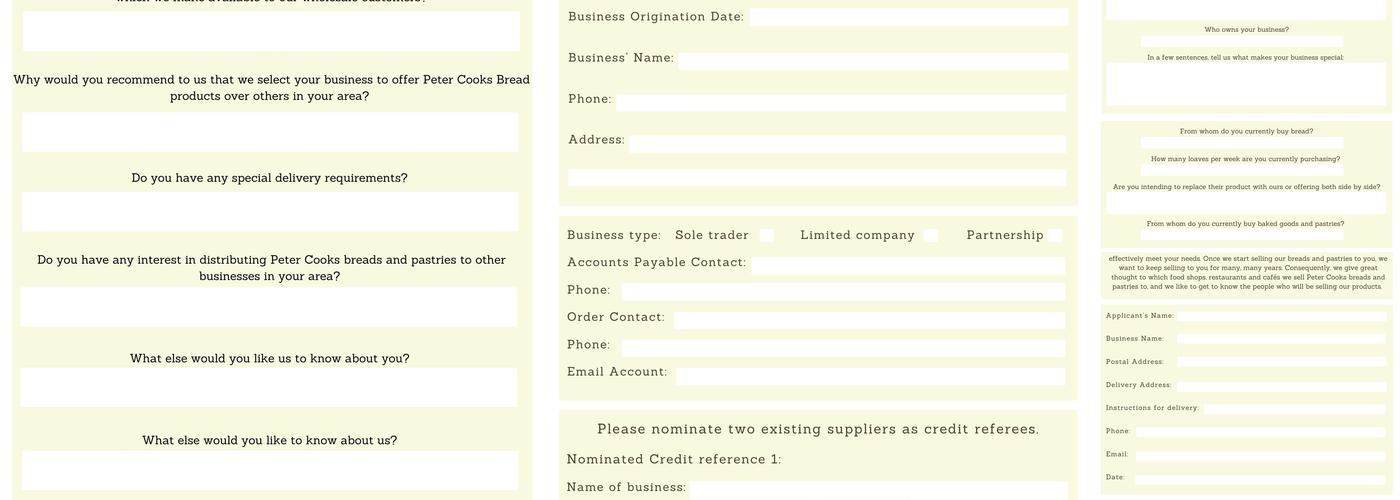Check the Limited company box
Screen dimensions: 1400x500
point(931,236)
